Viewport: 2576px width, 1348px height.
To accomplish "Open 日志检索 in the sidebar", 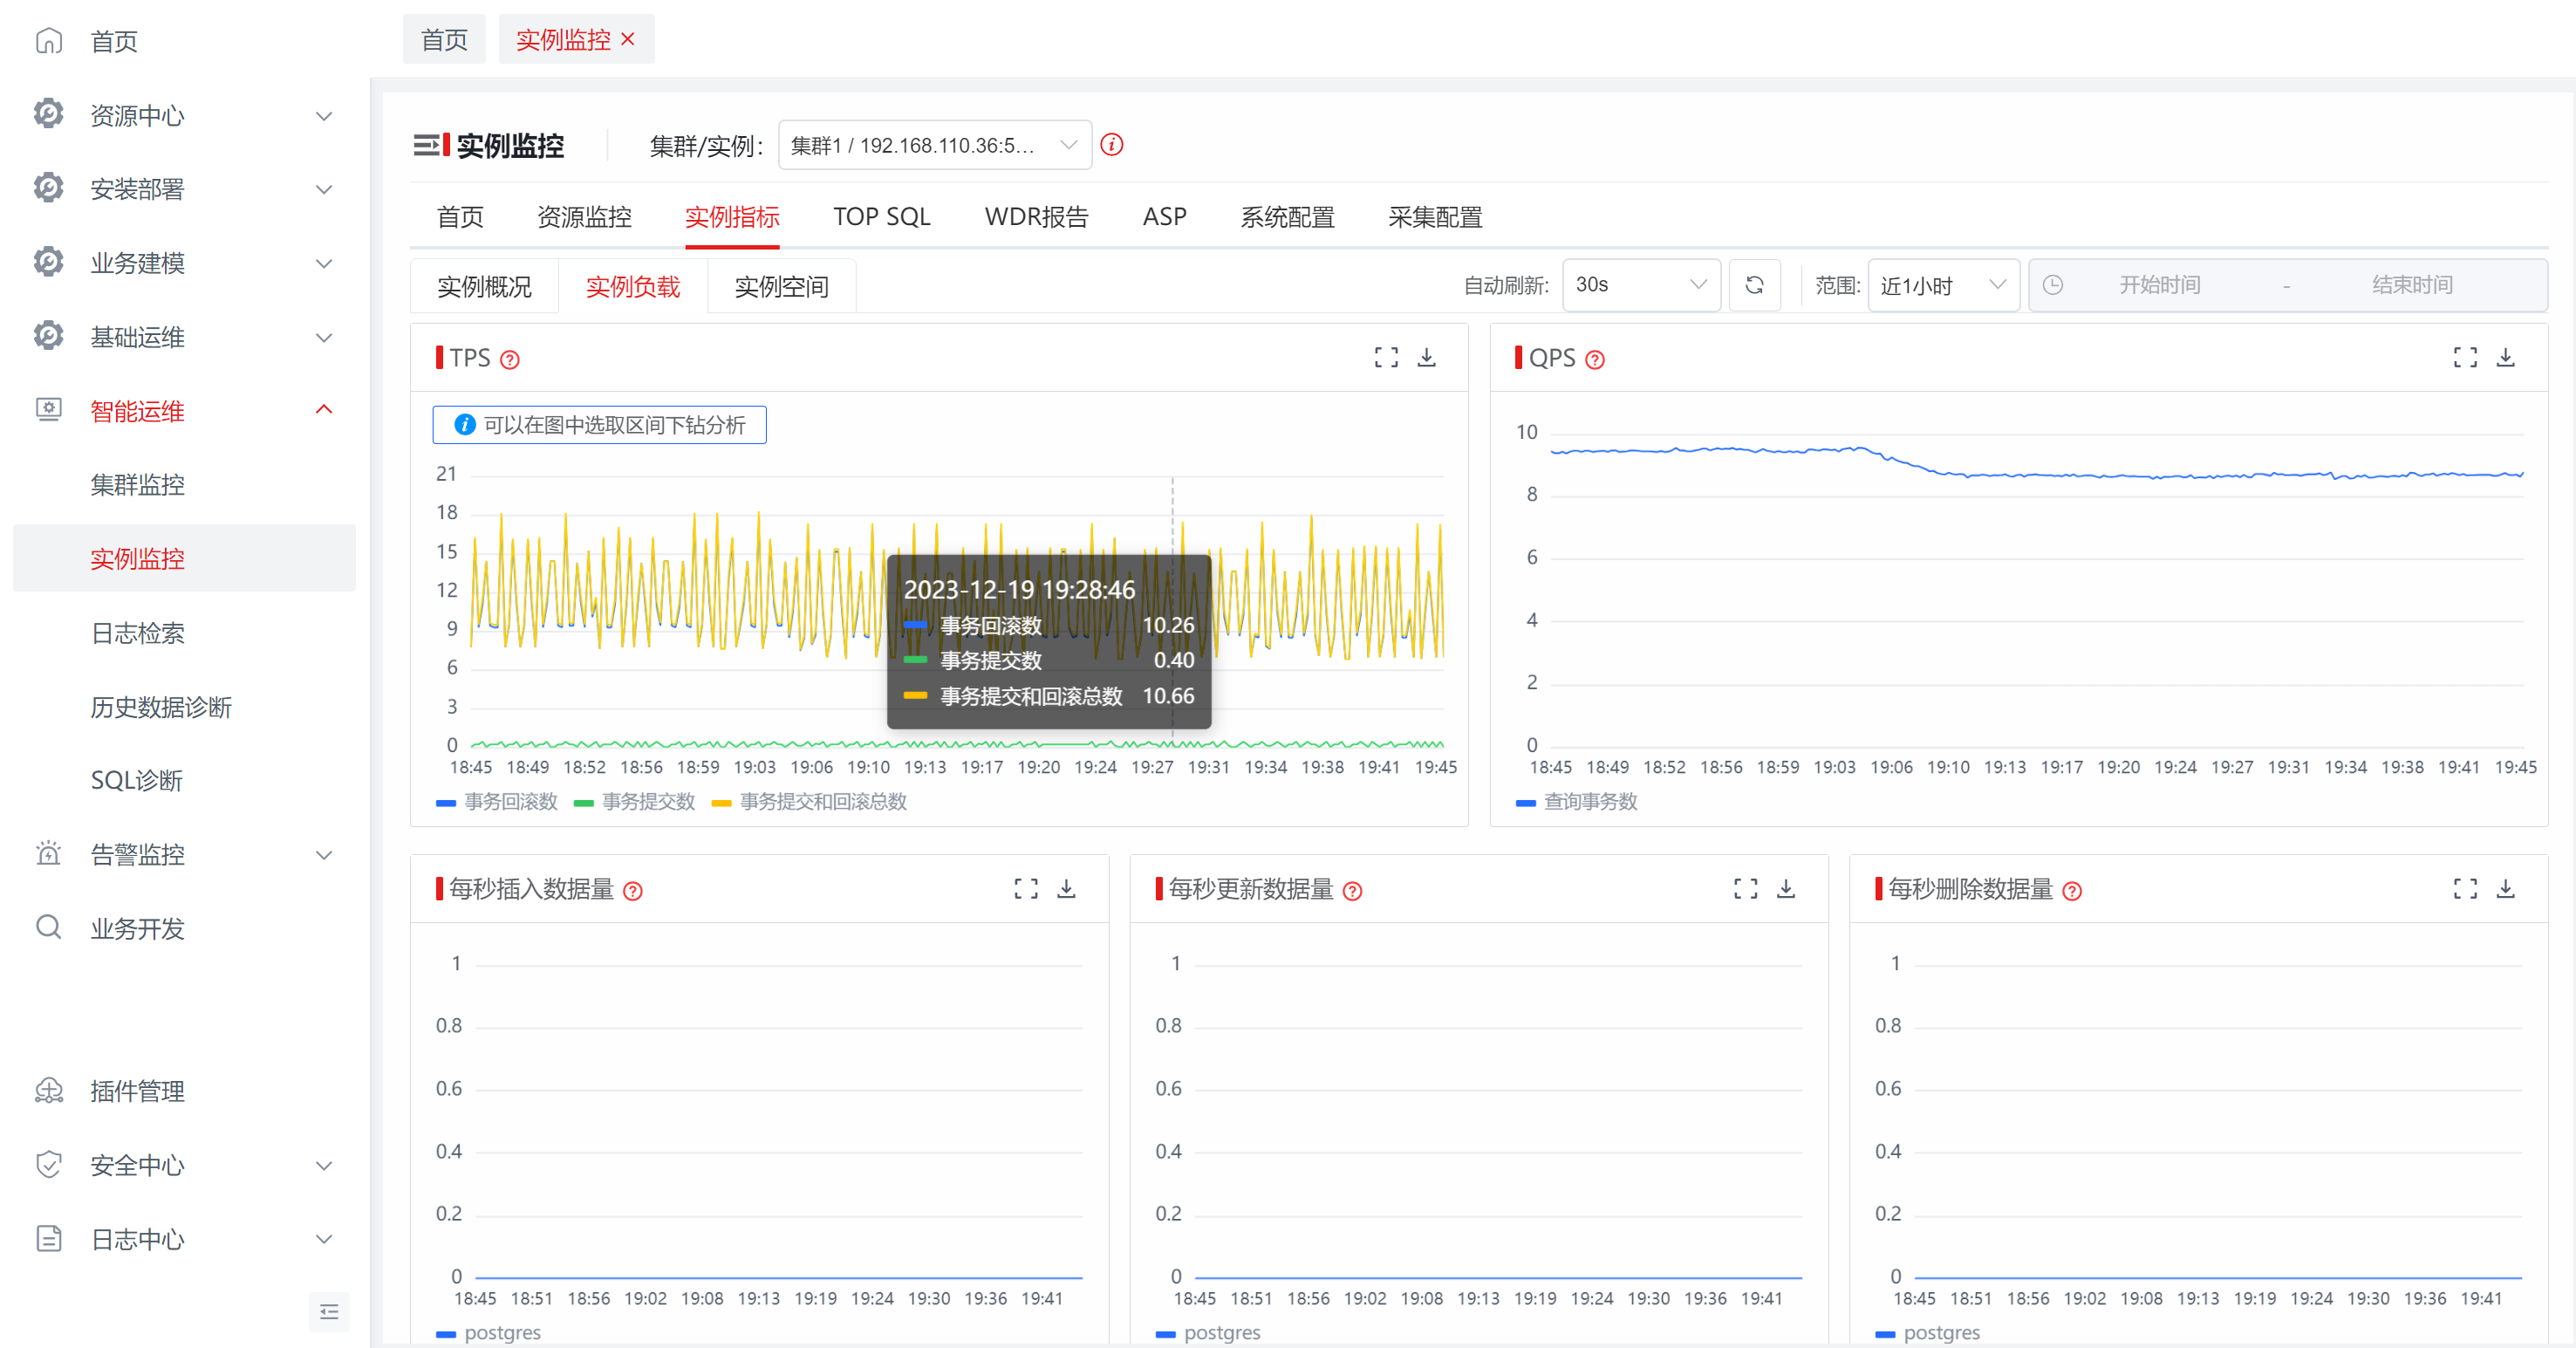I will point(138,633).
